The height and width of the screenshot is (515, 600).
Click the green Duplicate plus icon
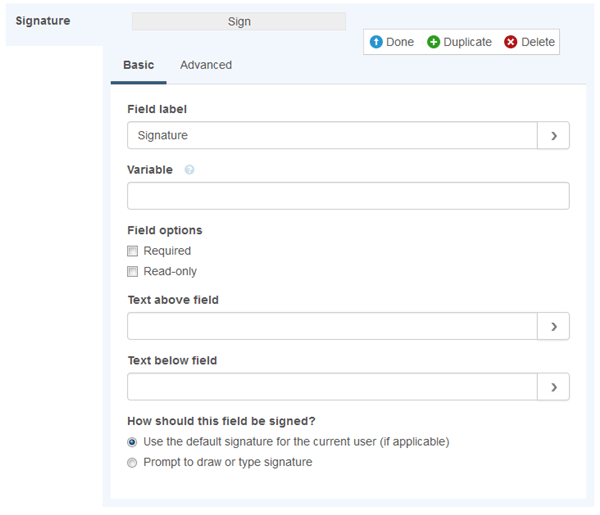pos(433,42)
